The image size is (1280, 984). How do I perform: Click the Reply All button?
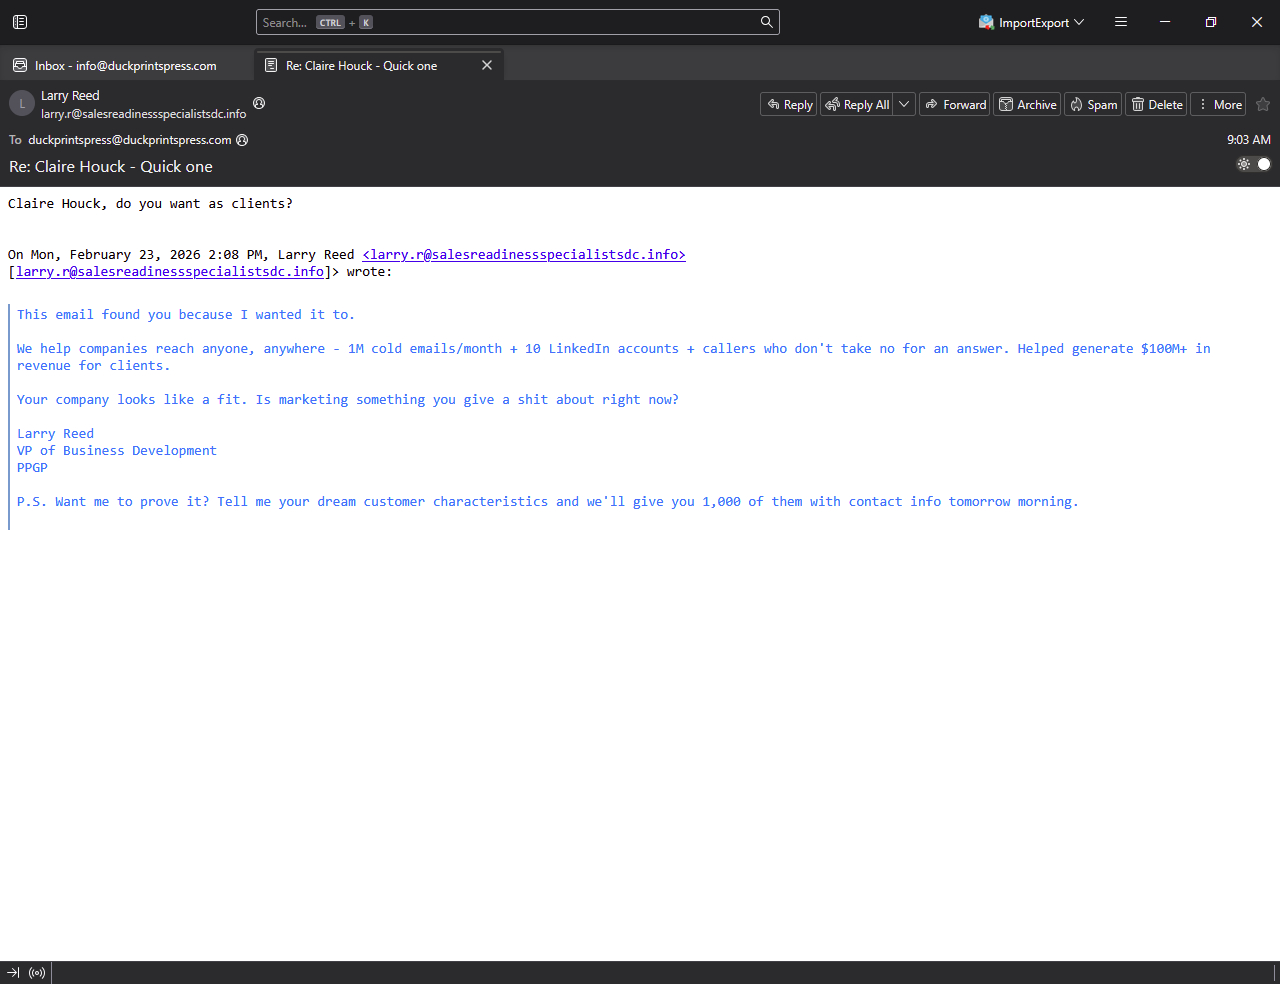[x=857, y=105]
